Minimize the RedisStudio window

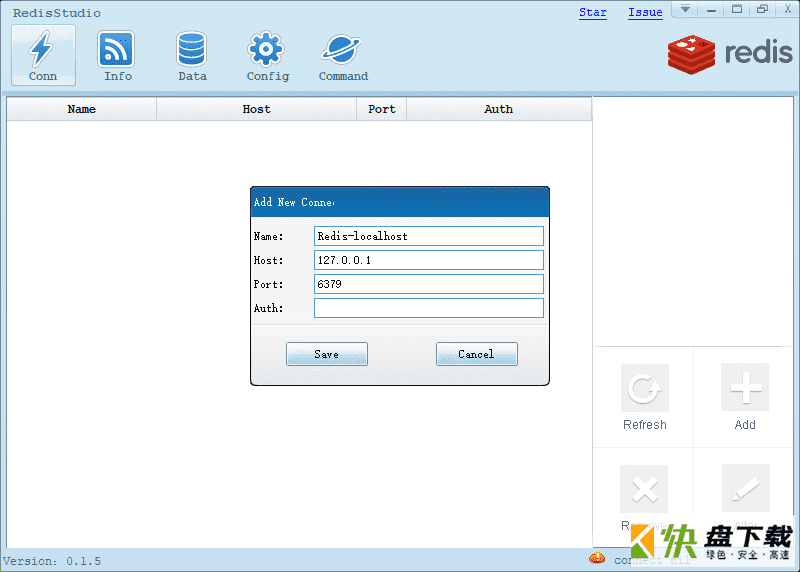(x=711, y=9)
